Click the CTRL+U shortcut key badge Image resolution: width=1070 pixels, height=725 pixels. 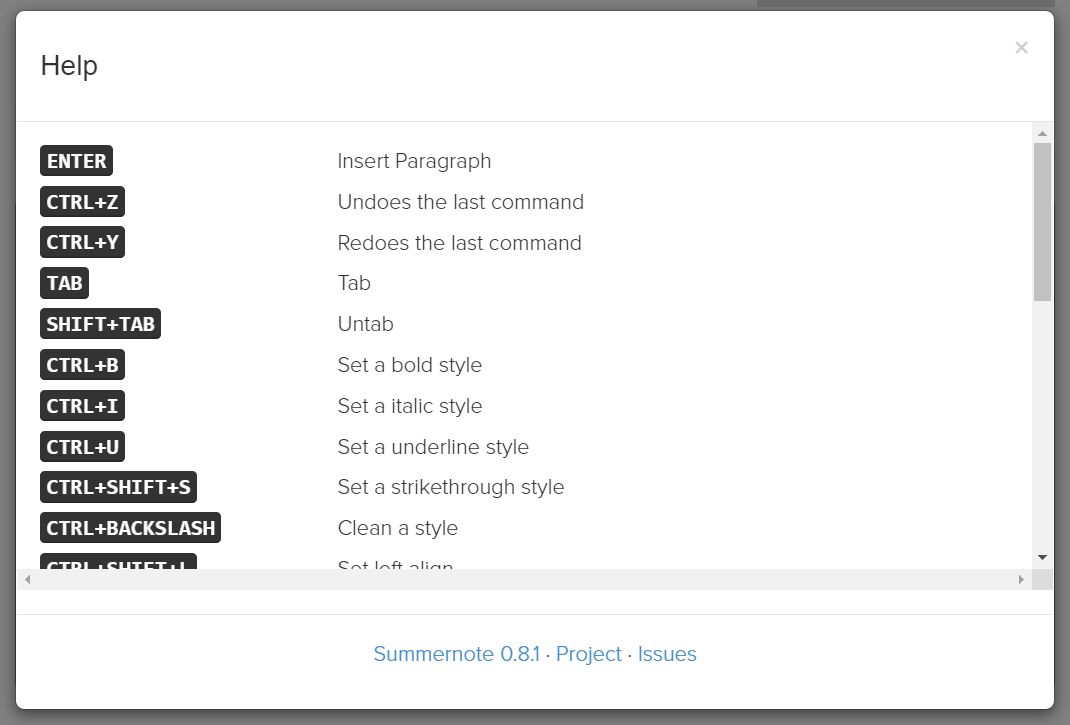point(82,447)
